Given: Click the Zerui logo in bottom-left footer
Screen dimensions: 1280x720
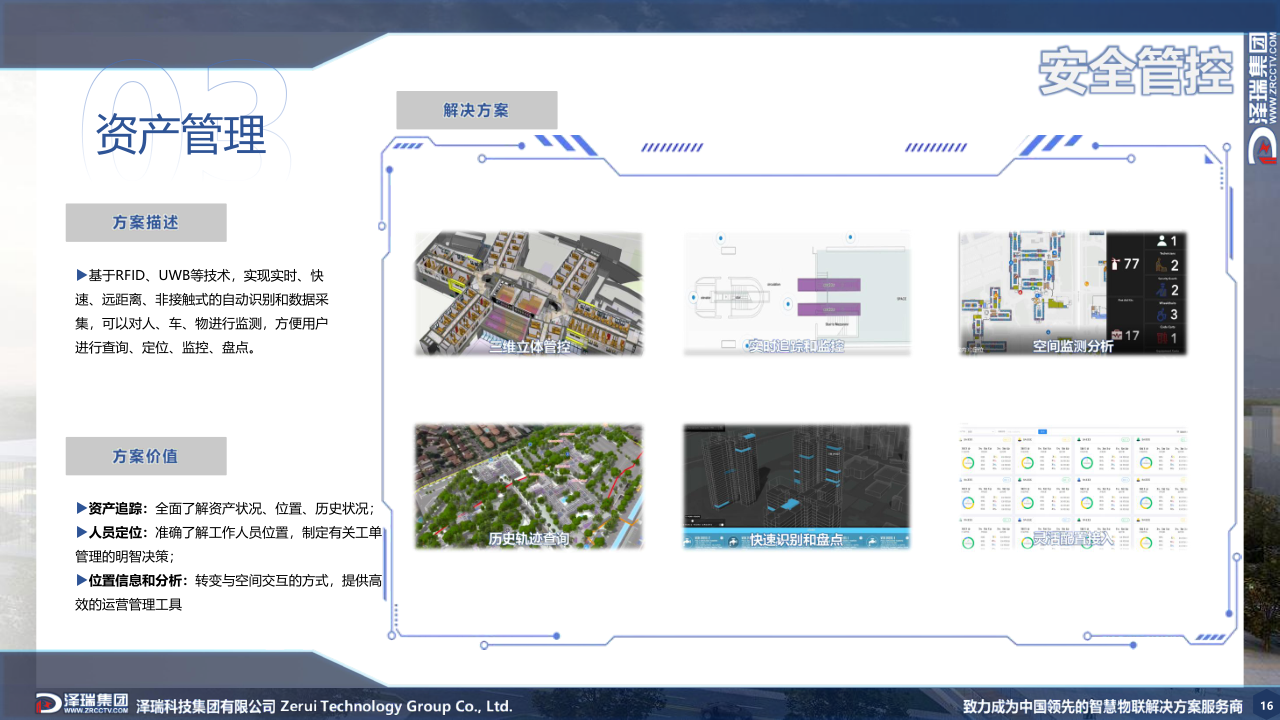Looking at the screenshot, I should tap(82, 703).
